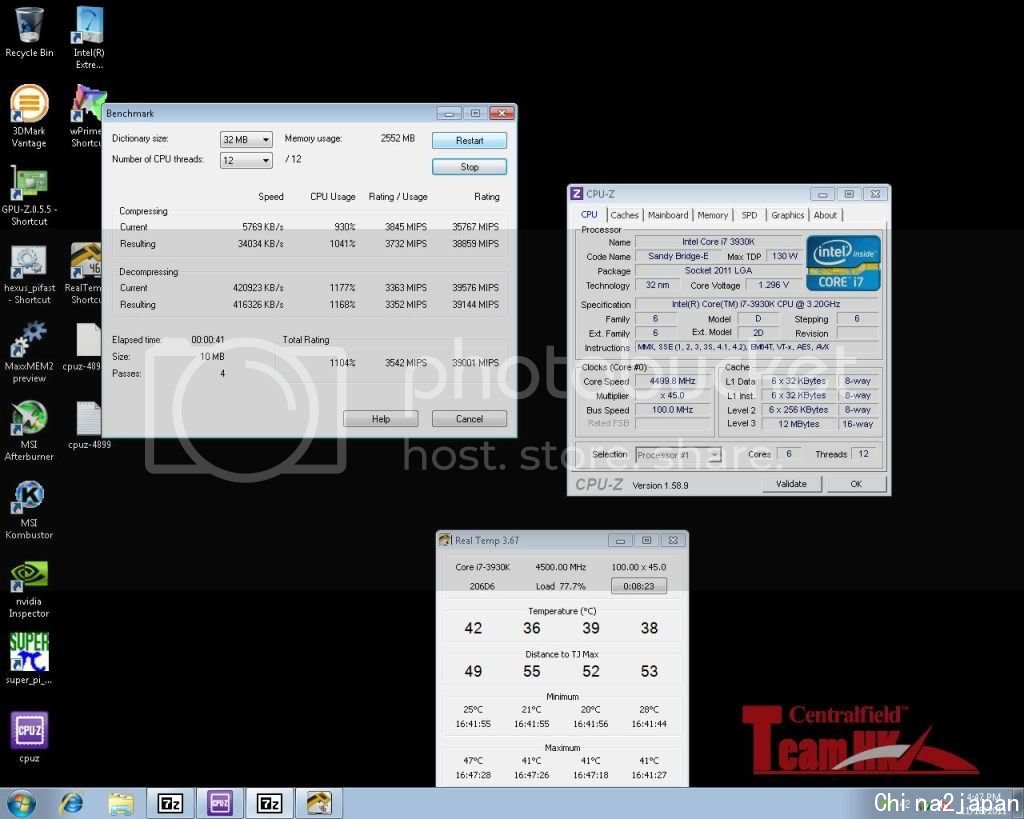Launch Internet Explorer from taskbar

coord(72,803)
